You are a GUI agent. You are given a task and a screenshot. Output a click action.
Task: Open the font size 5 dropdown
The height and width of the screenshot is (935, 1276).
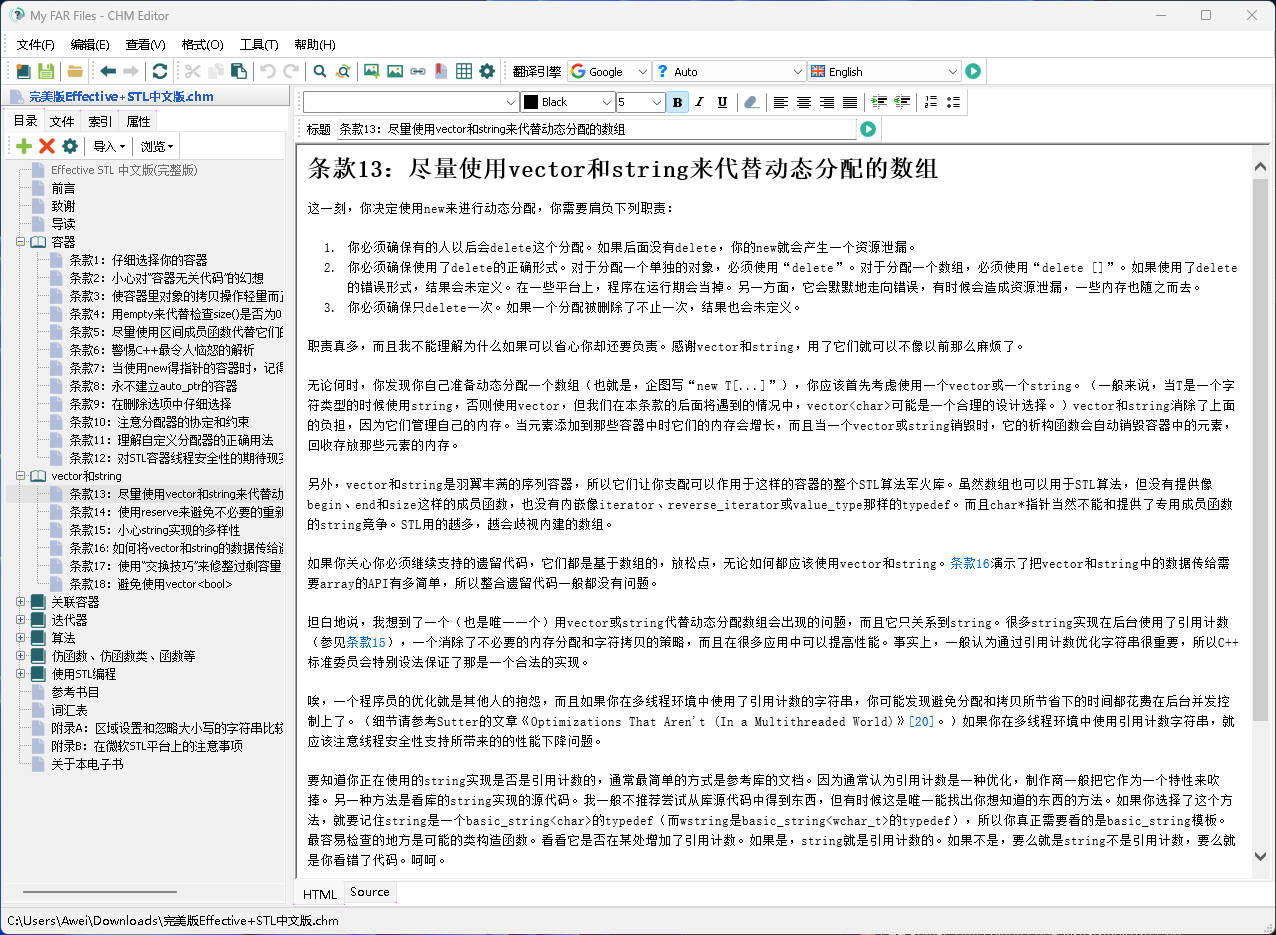tap(640, 102)
